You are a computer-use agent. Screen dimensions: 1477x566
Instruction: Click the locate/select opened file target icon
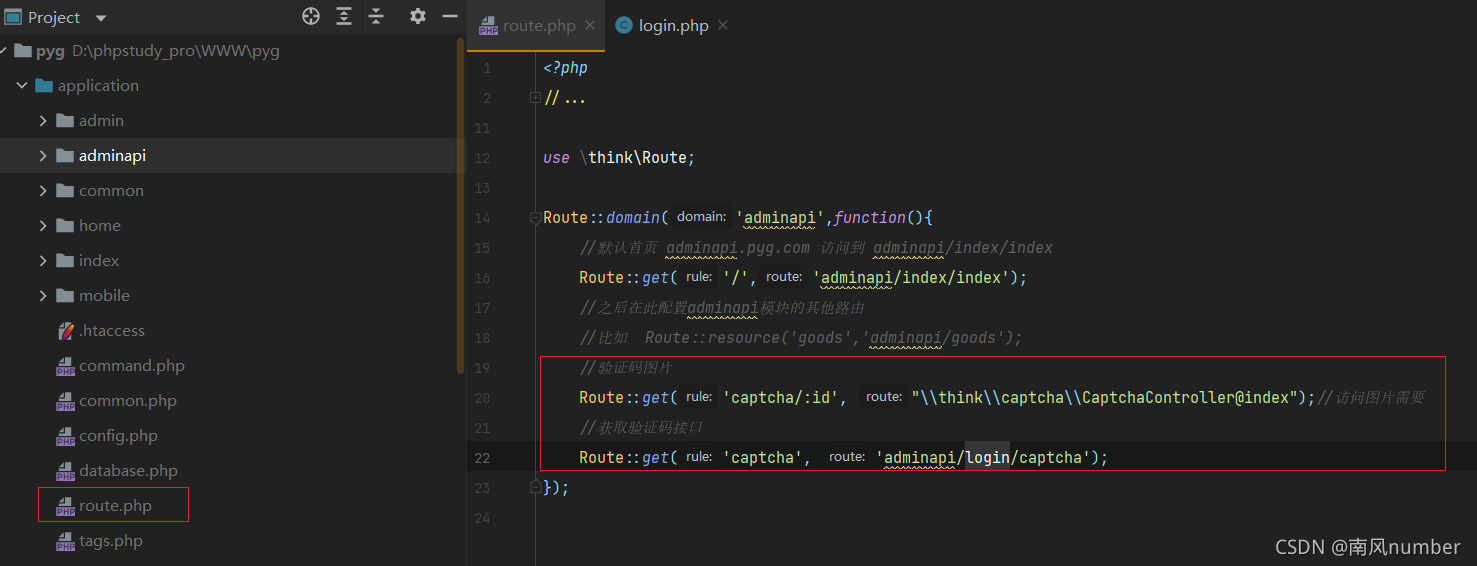tap(311, 16)
